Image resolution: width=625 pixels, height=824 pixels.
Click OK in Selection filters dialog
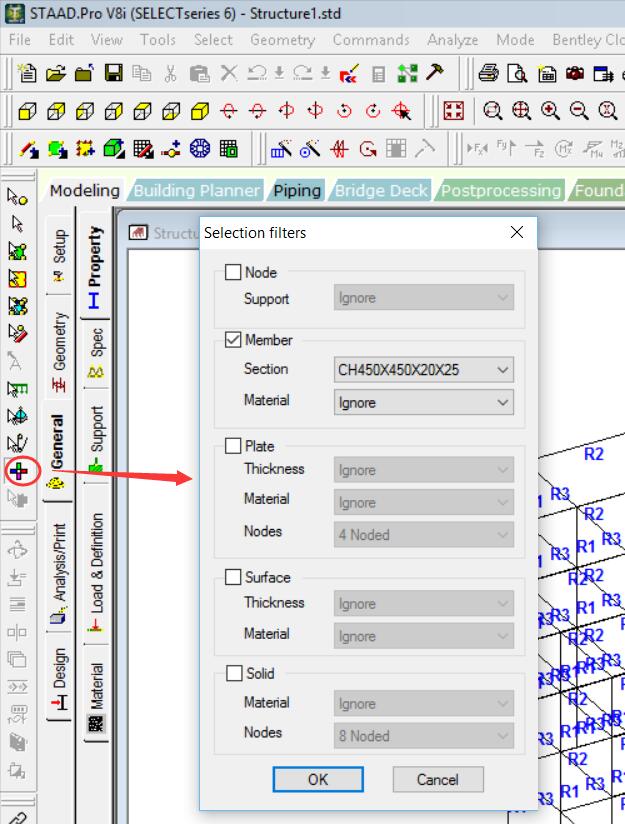tap(317, 779)
